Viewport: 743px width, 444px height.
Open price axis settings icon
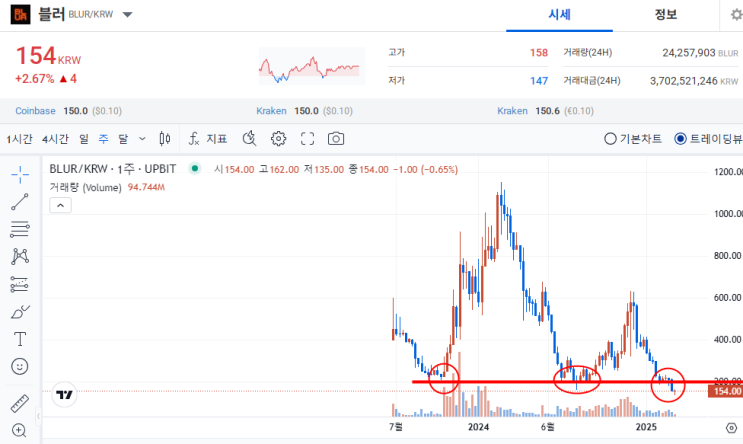pos(731,428)
